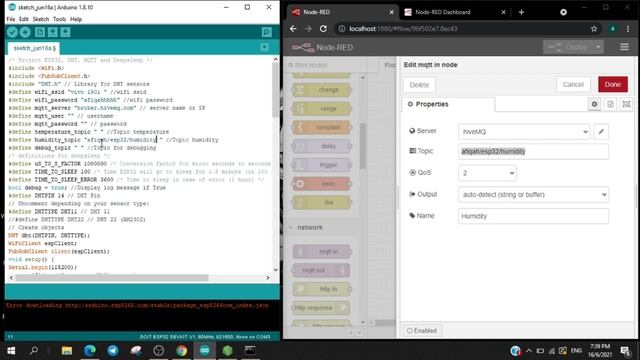This screenshot has width=640, height=360.
Task: Open Chrome from the taskbar
Action: pos(182,351)
